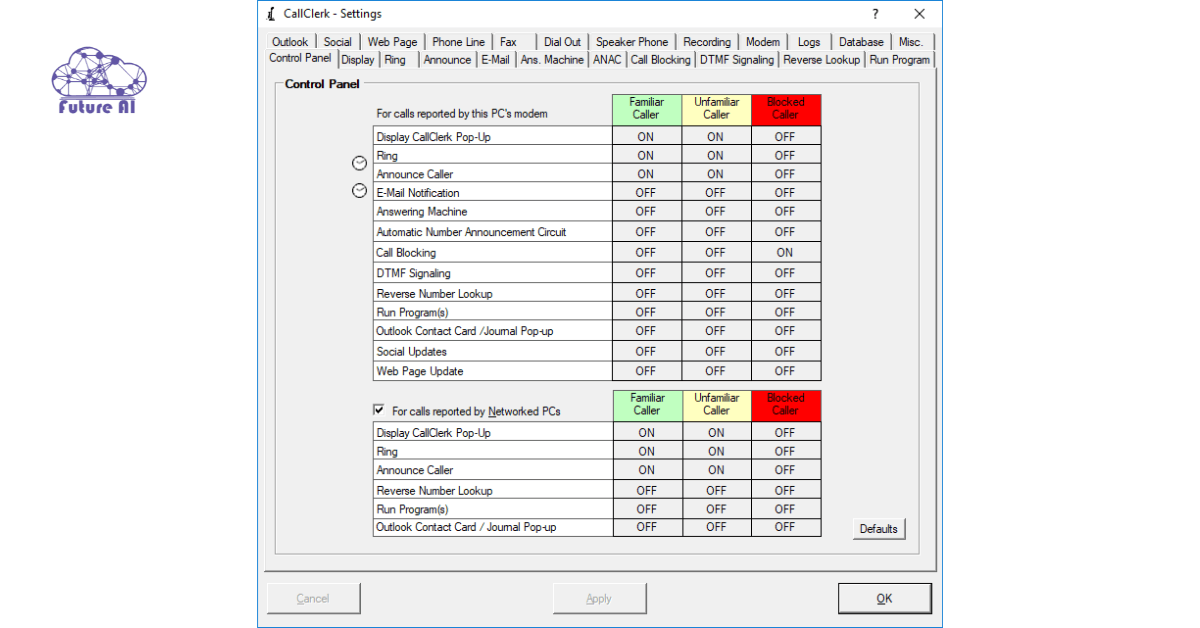Switch to the DTMF Signaling tab

[x=737, y=60]
